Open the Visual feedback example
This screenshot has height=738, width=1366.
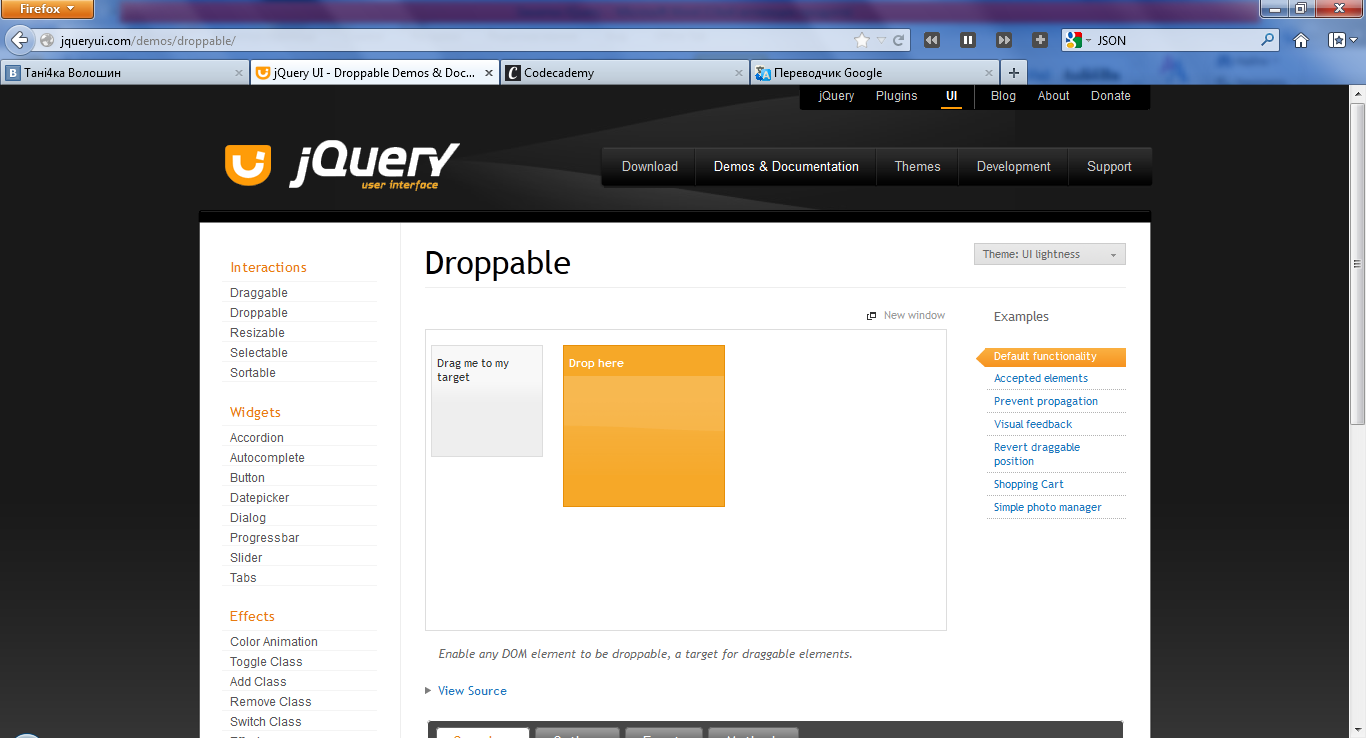click(x=1033, y=425)
